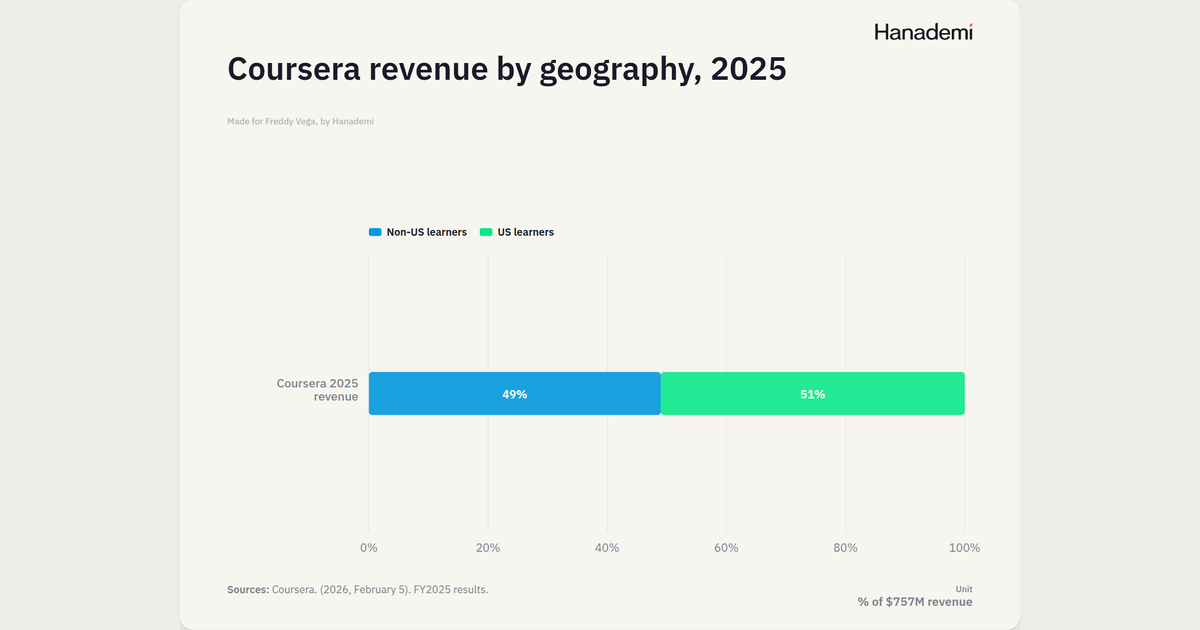This screenshot has width=1200, height=630.
Task: Click the blue 49% bar segment
Action: click(x=515, y=394)
